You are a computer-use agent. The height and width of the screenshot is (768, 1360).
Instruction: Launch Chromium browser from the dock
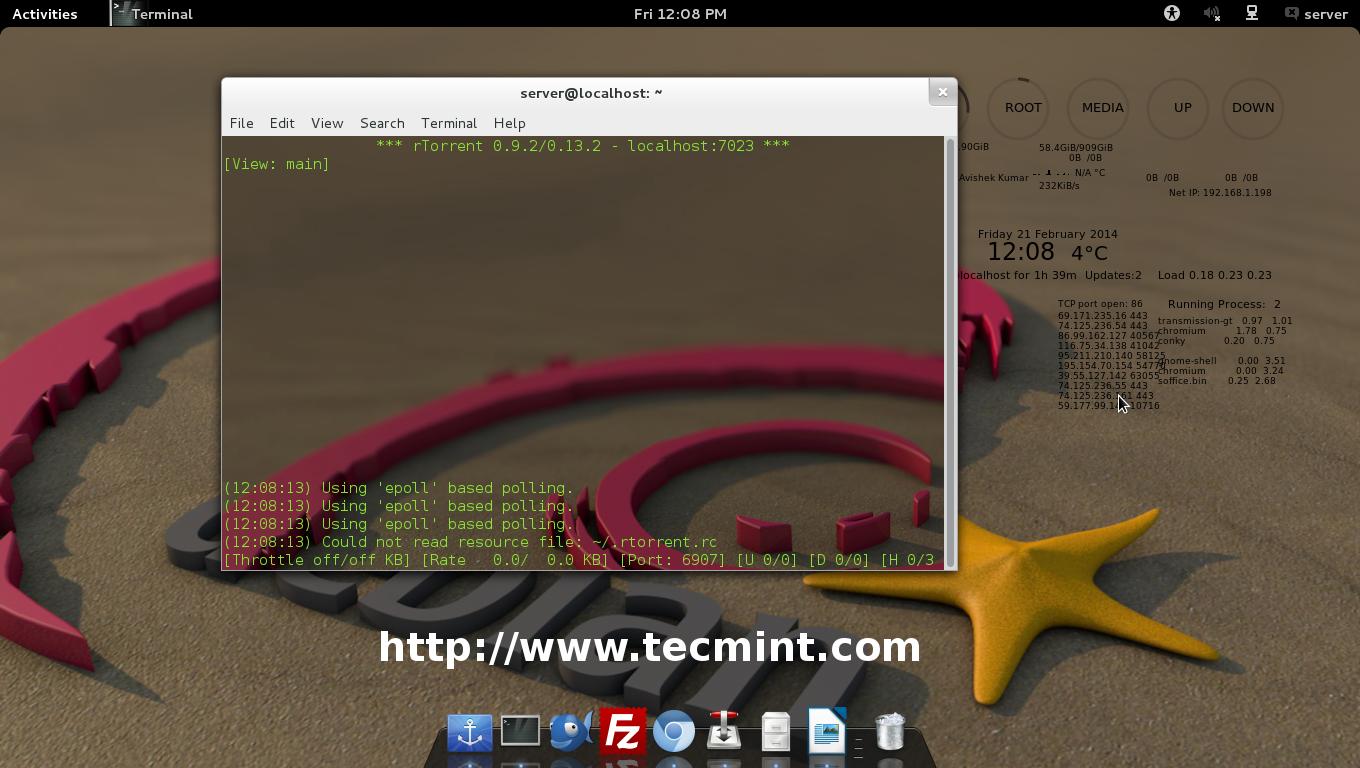(x=674, y=732)
